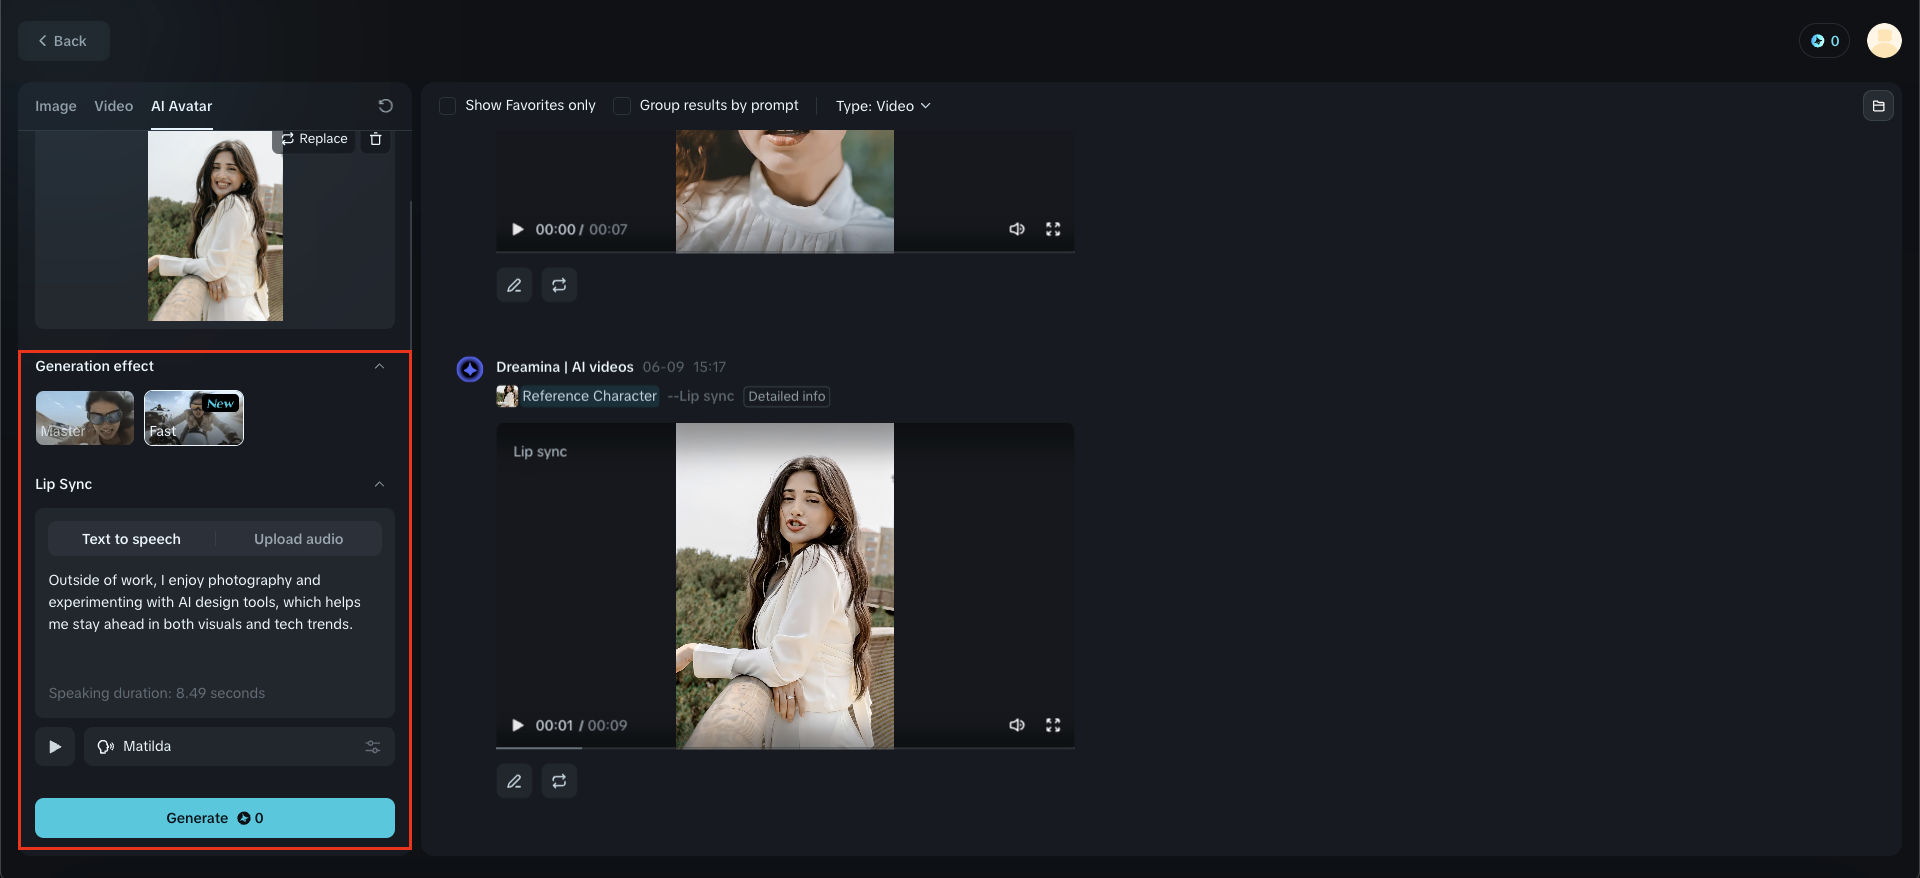
Task: Enable Group results by prompt checkbox
Action: pos(622,106)
